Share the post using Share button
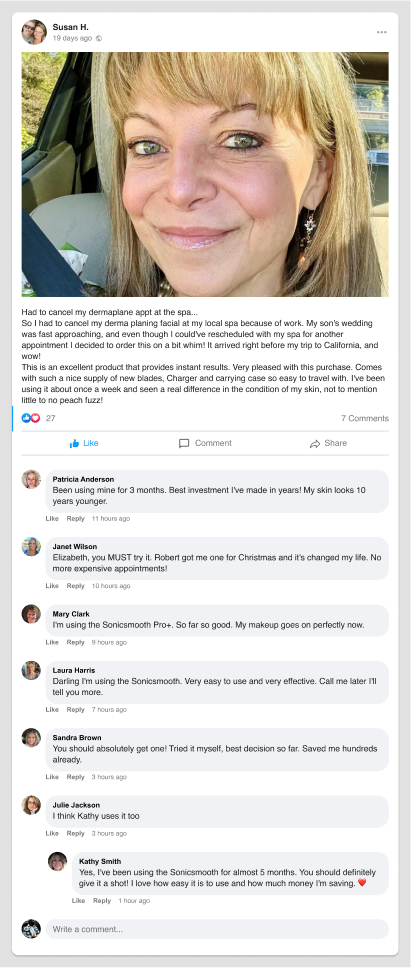Image resolution: width=411 pixels, height=968 pixels. pos(328,443)
